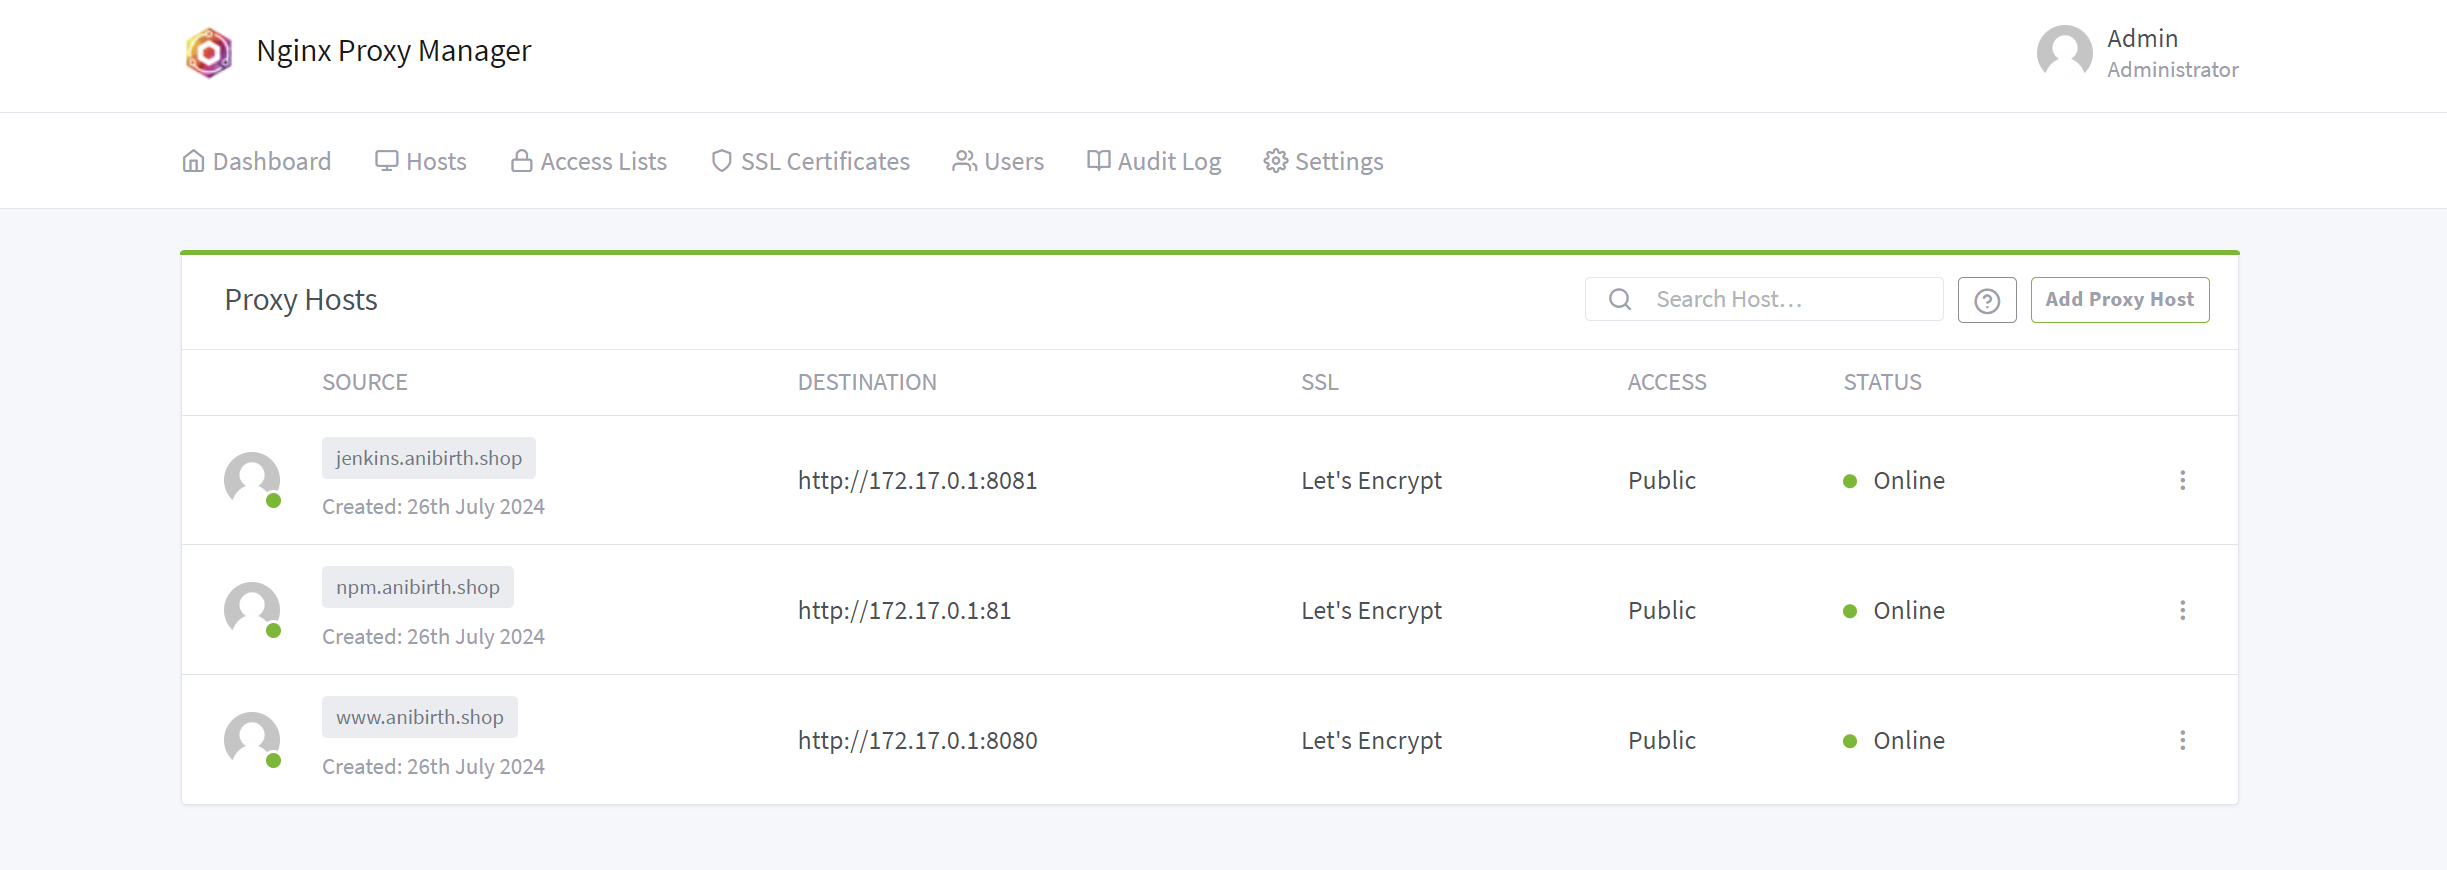Open actions menu for npm.anibirth.shop row

pyautogui.click(x=2182, y=610)
